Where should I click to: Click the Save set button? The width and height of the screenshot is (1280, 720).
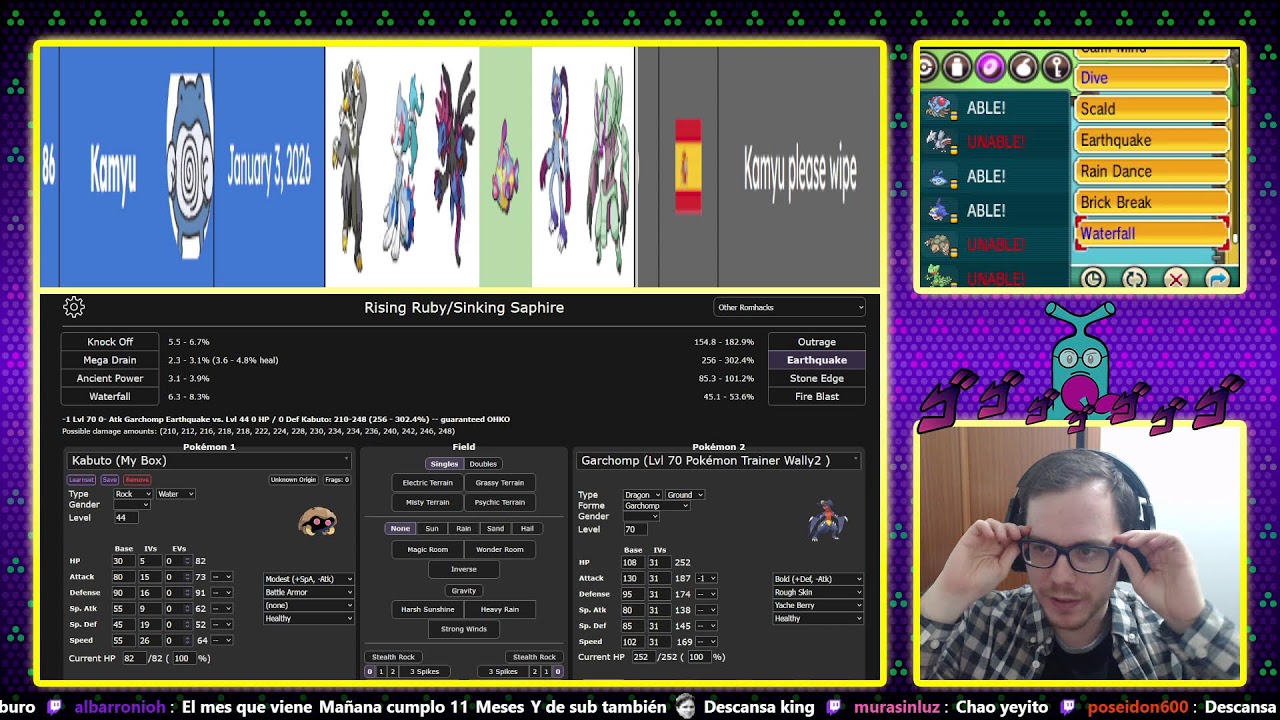click(x=109, y=480)
